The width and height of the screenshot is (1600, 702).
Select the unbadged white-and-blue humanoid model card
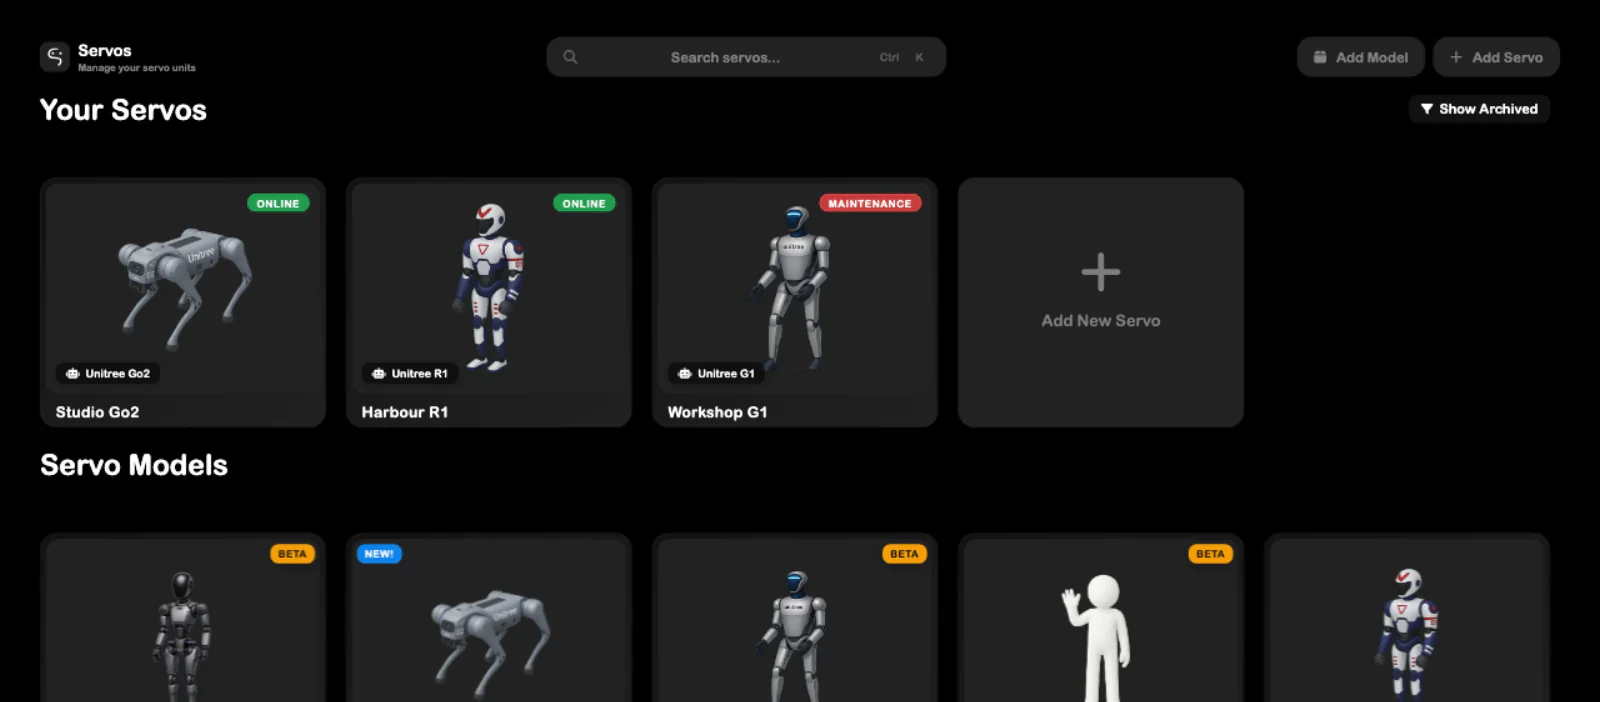[1407, 618]
